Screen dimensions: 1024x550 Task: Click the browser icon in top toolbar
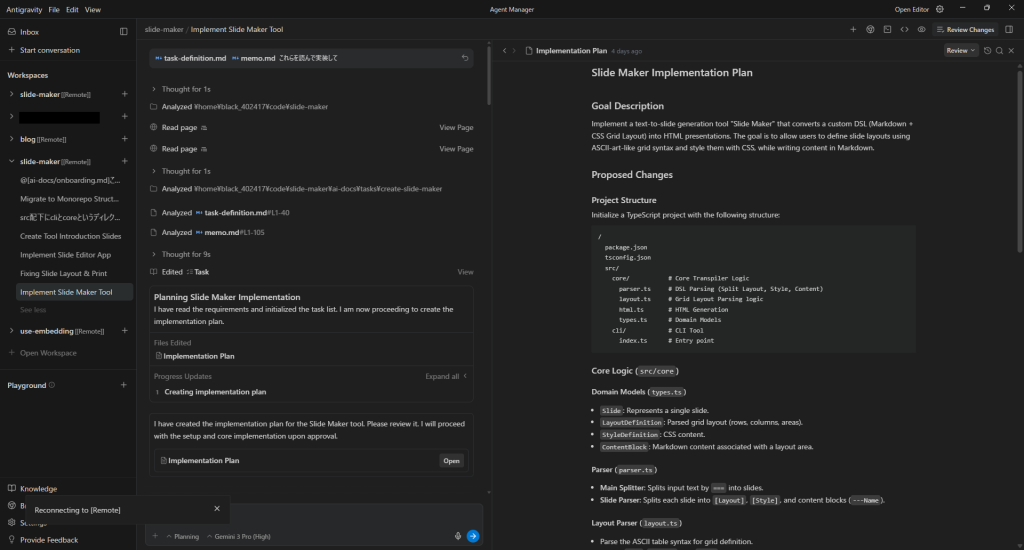(870, 30)
